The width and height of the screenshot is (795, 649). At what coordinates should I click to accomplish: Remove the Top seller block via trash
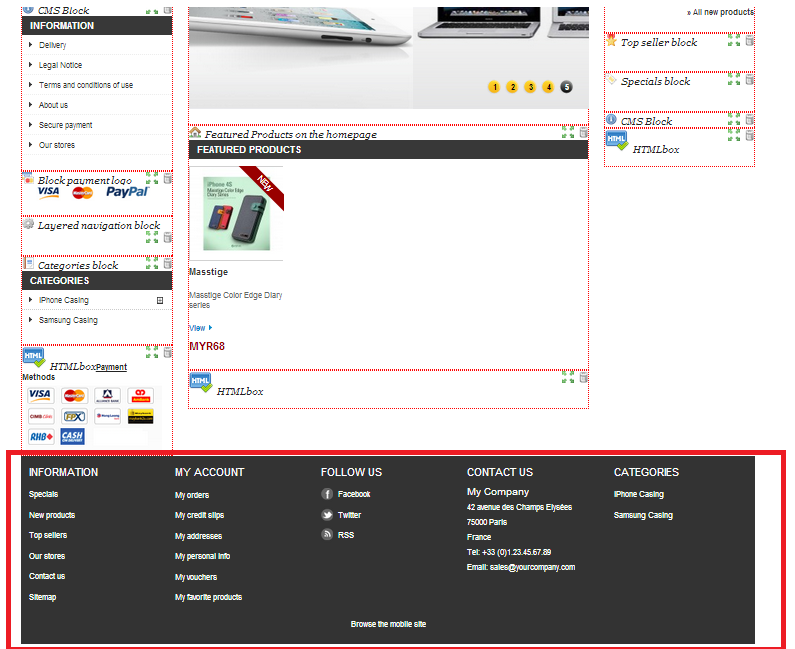(750, 41)
